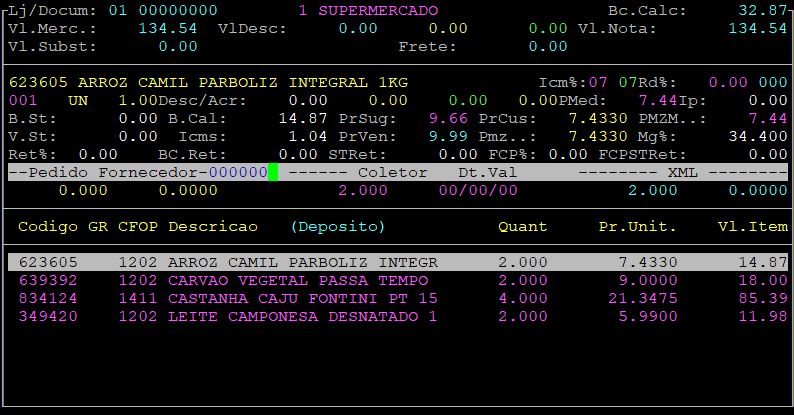
Task: Click the Vl.Item 11.98 cell
Action: click(763, 316)
